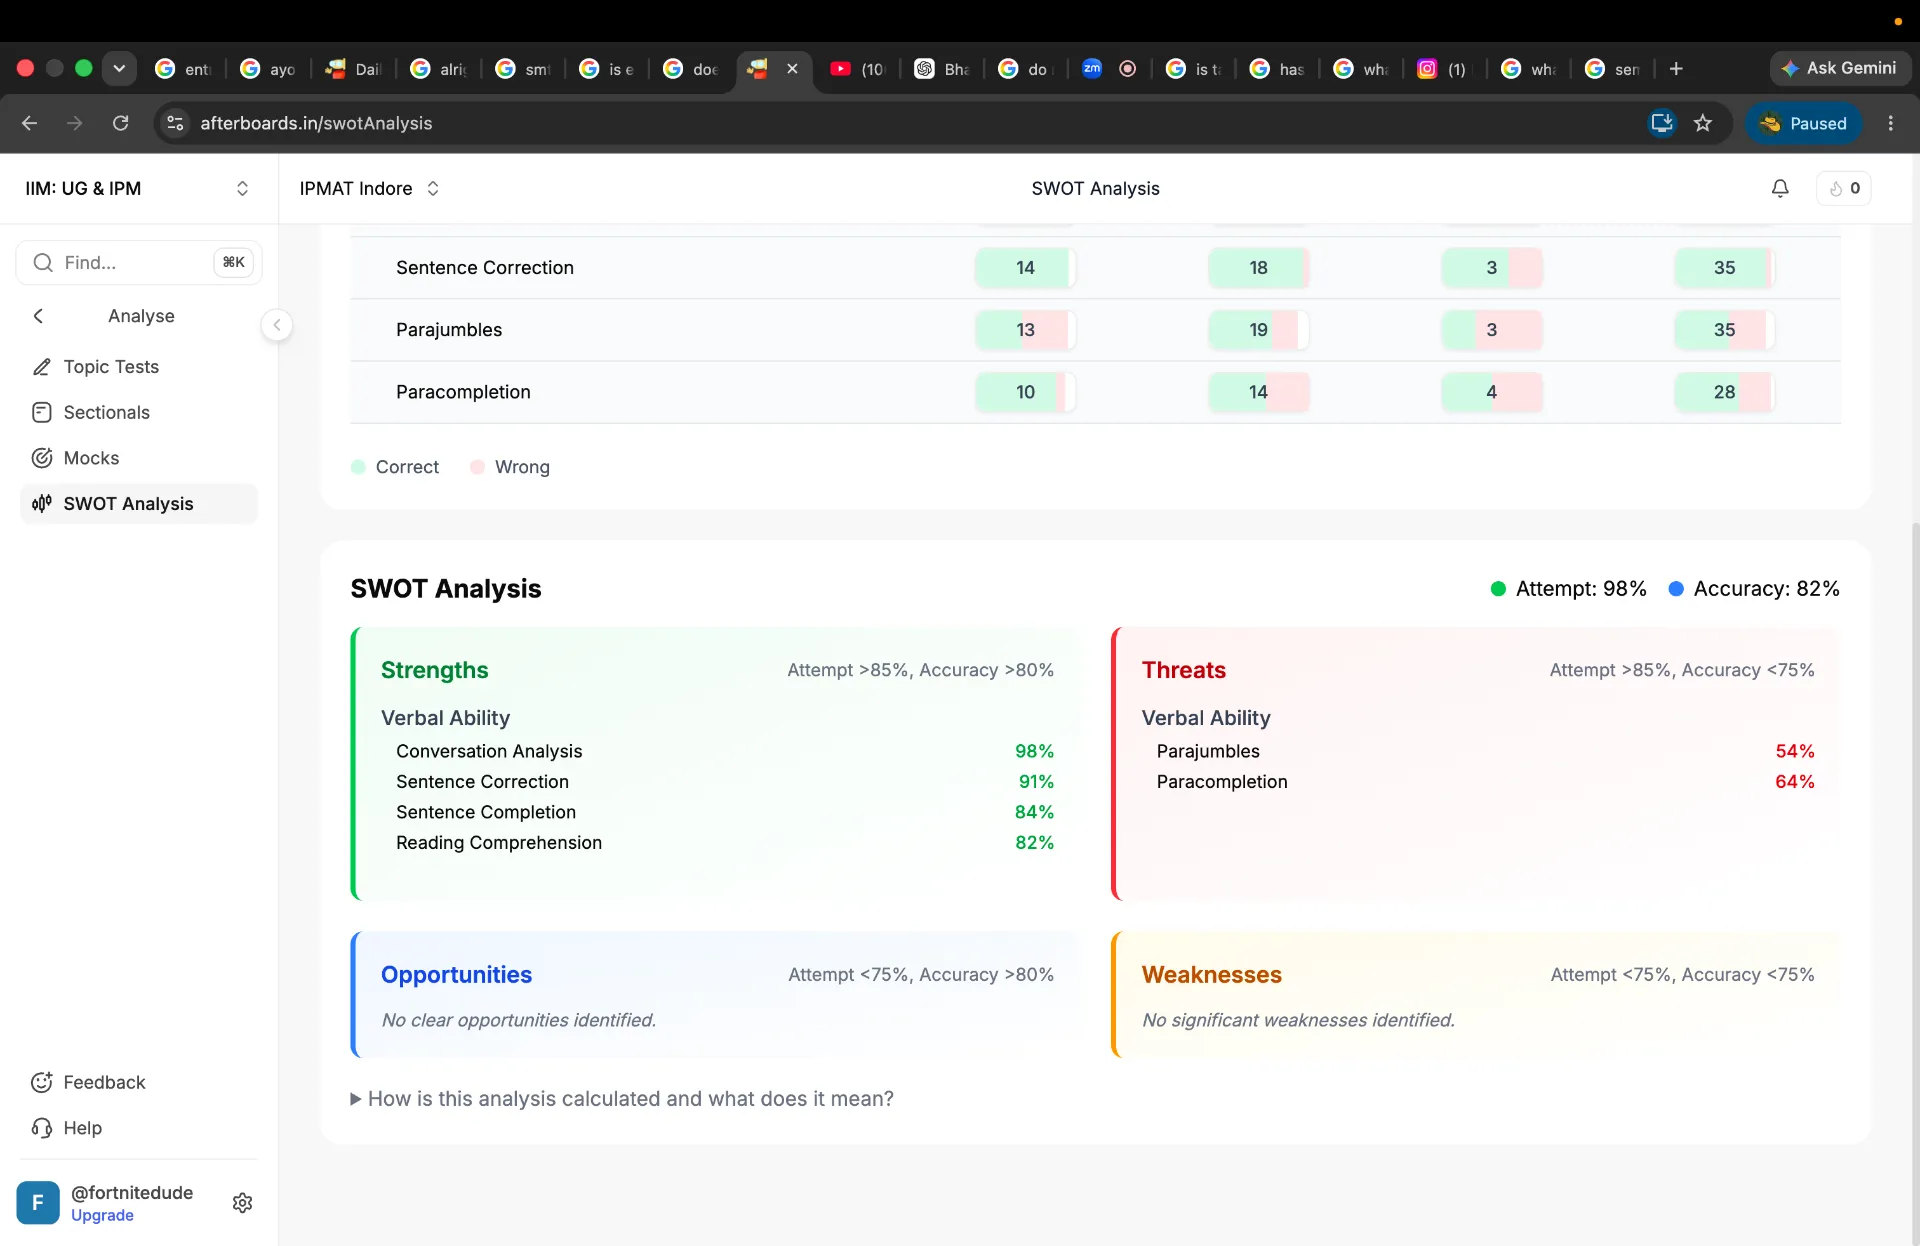Open Help in sidebar
The height and width of the screenshot is (1246, 1920).
coord(82,1128)
